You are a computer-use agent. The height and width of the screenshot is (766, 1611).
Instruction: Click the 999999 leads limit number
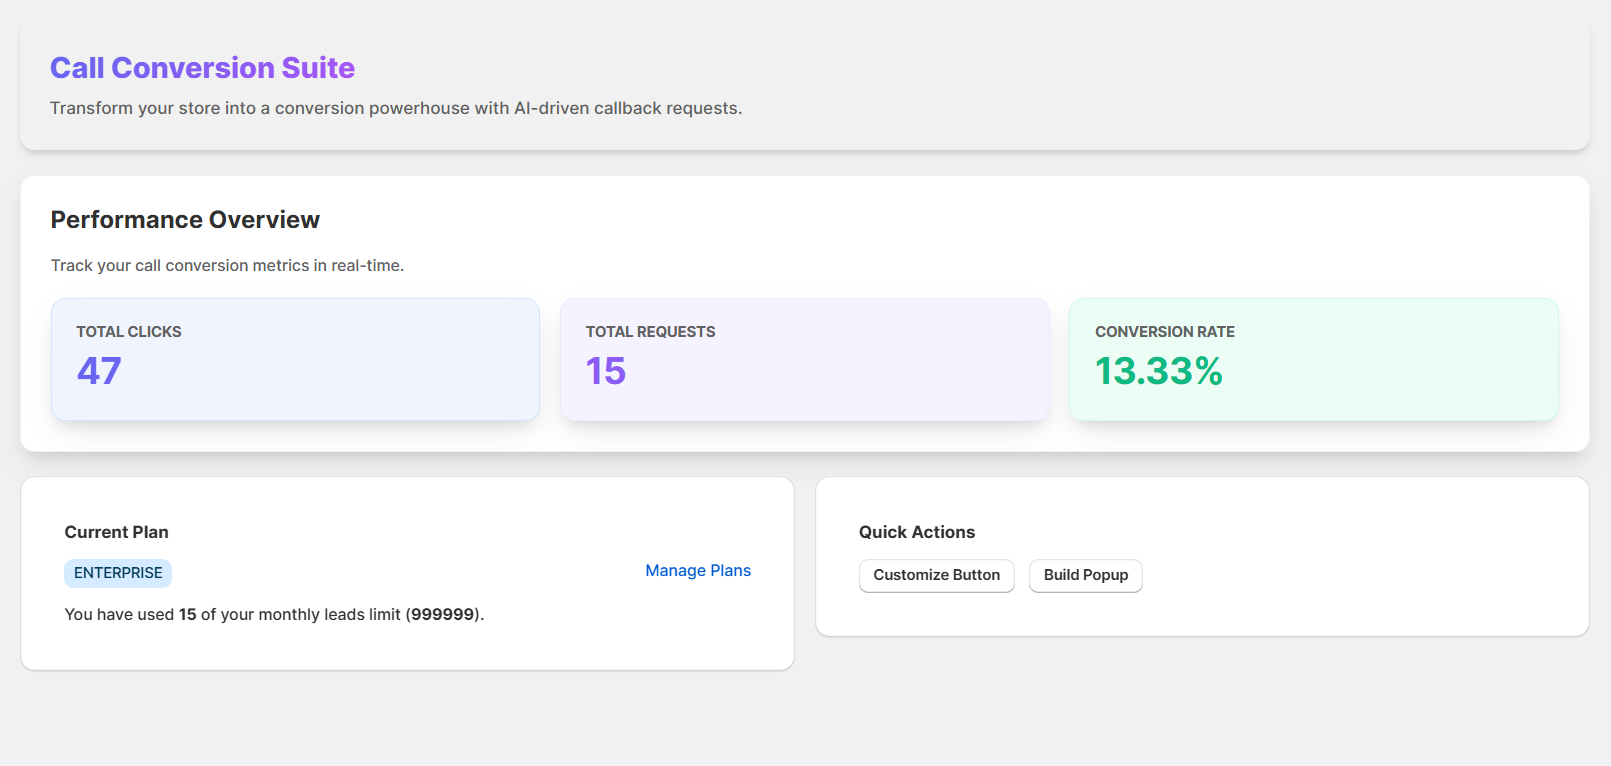(x=442, y=614)
